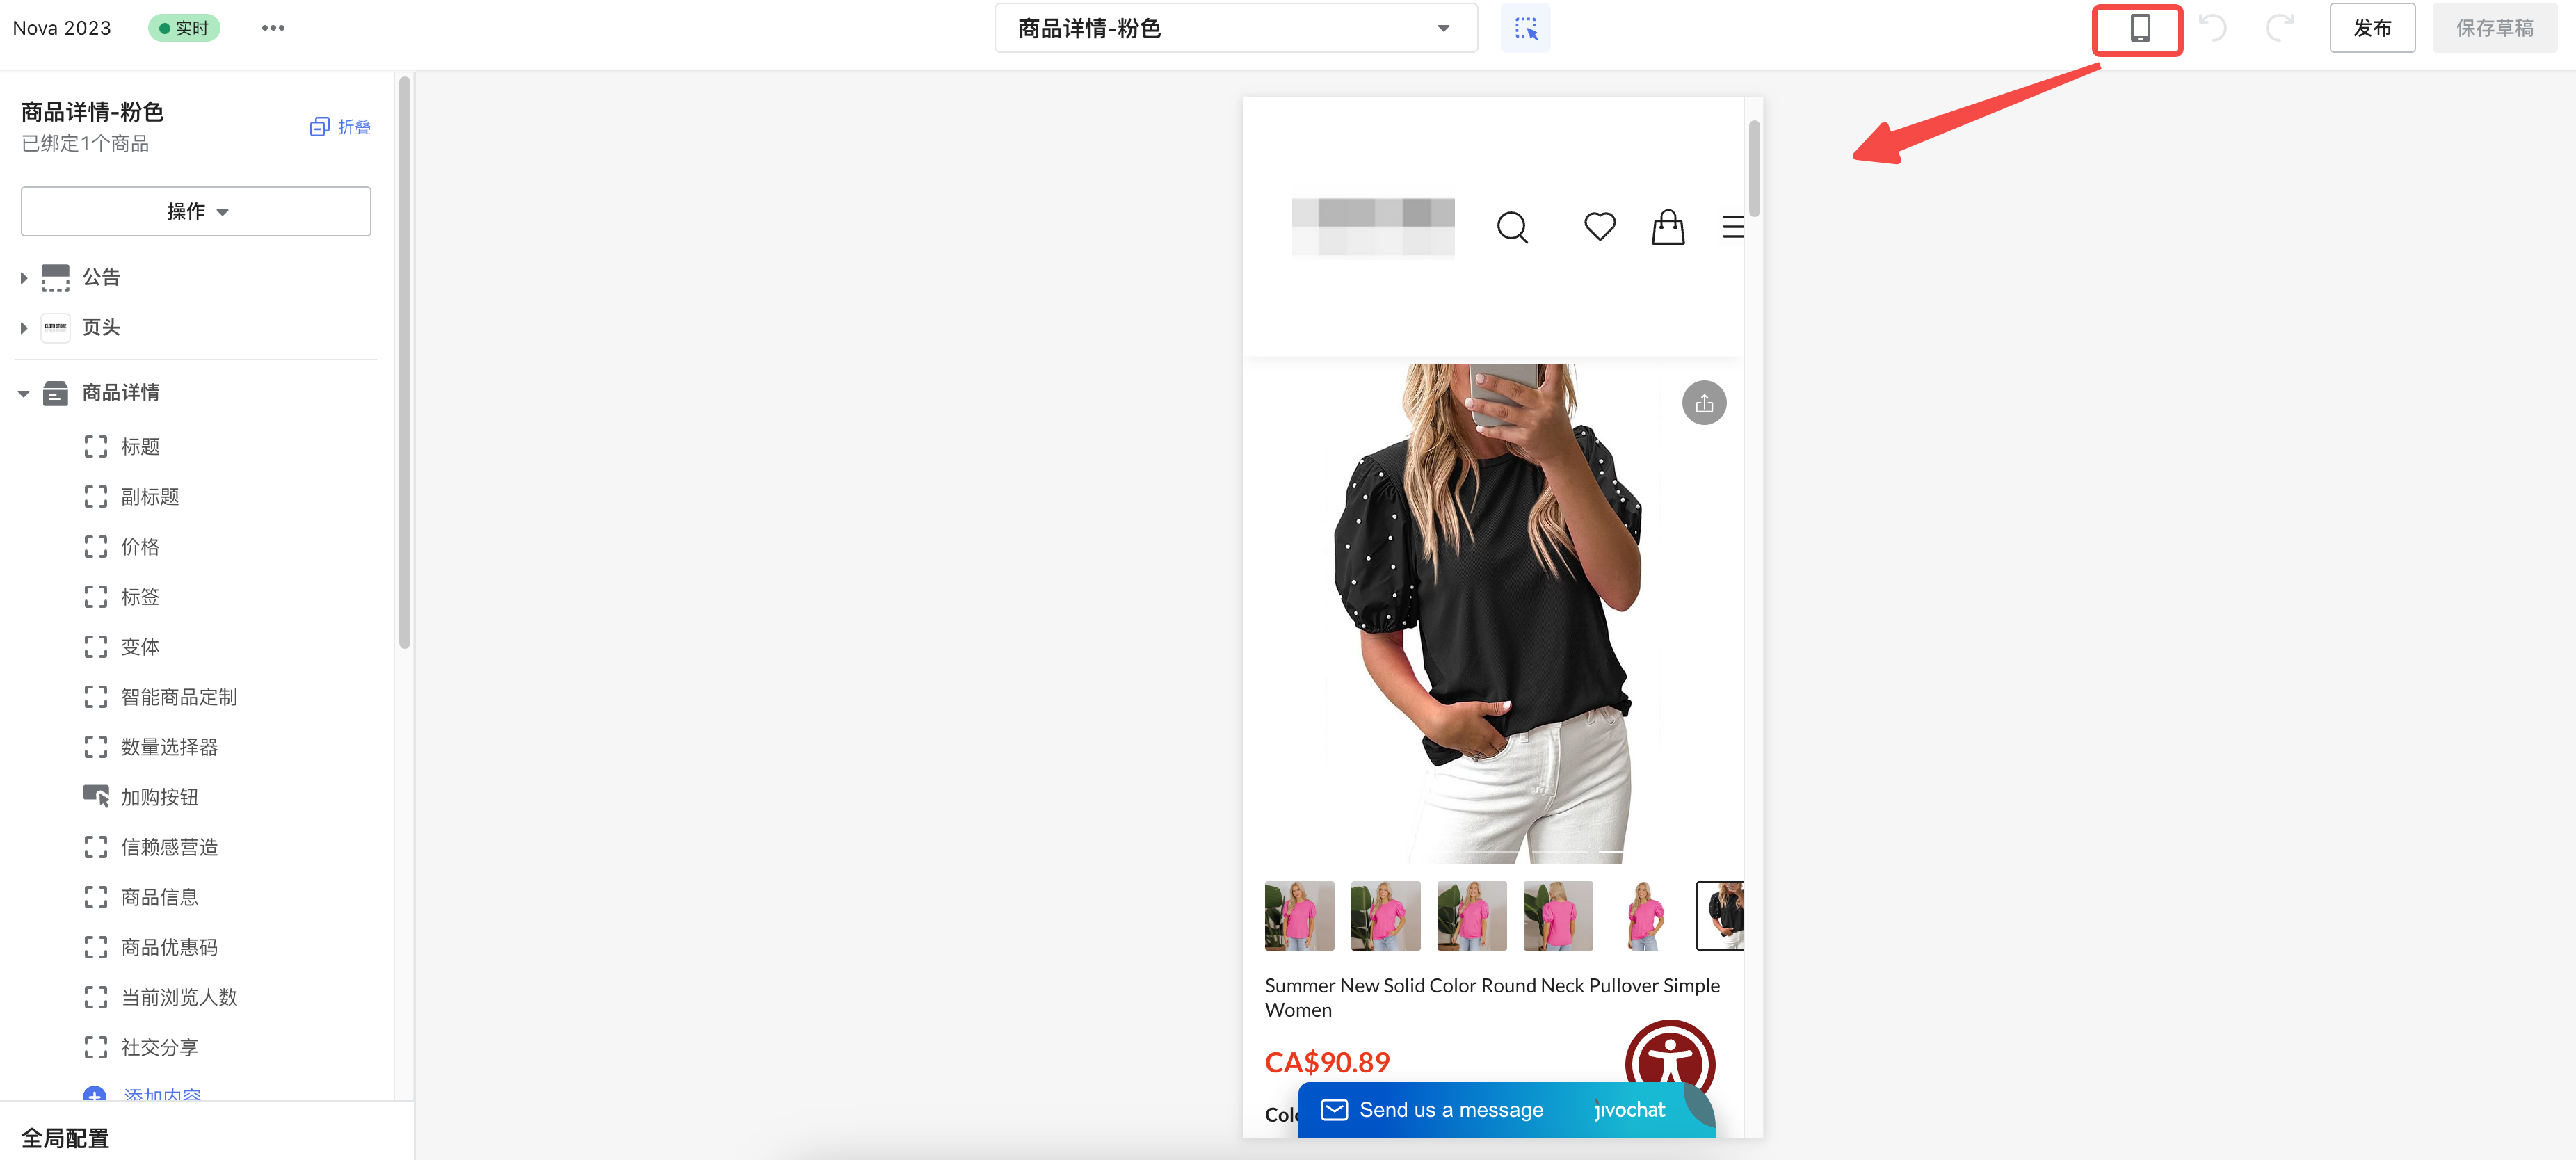Open the 商品详情-粉色 template dropdown

(x=1235, y=29)
